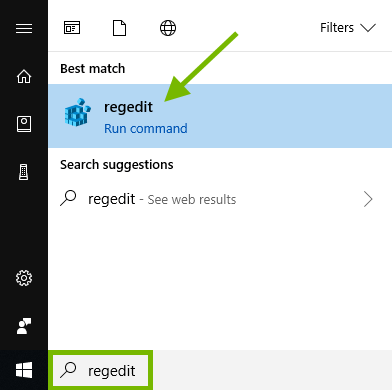Filter results by Apps icon

tap(72, 28)
